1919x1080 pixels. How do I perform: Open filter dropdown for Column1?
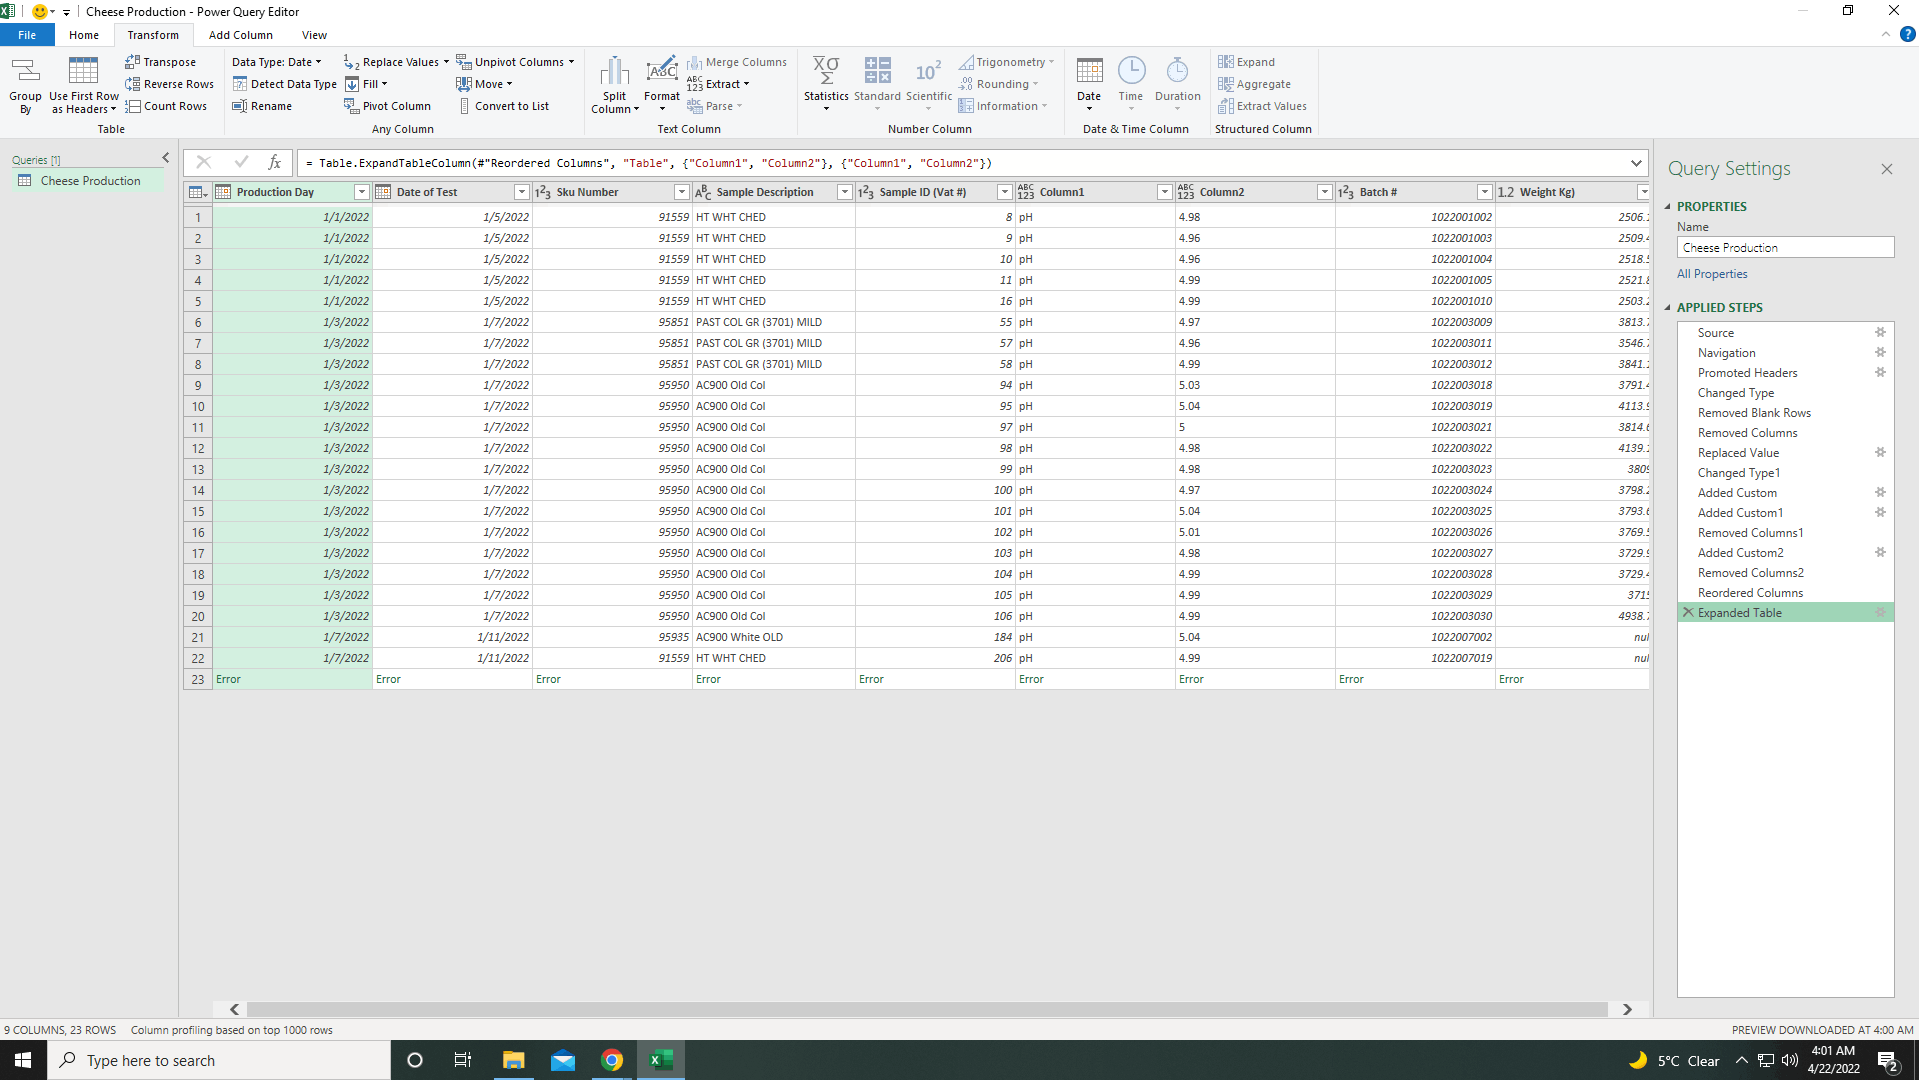click(x=1164, y=192)
